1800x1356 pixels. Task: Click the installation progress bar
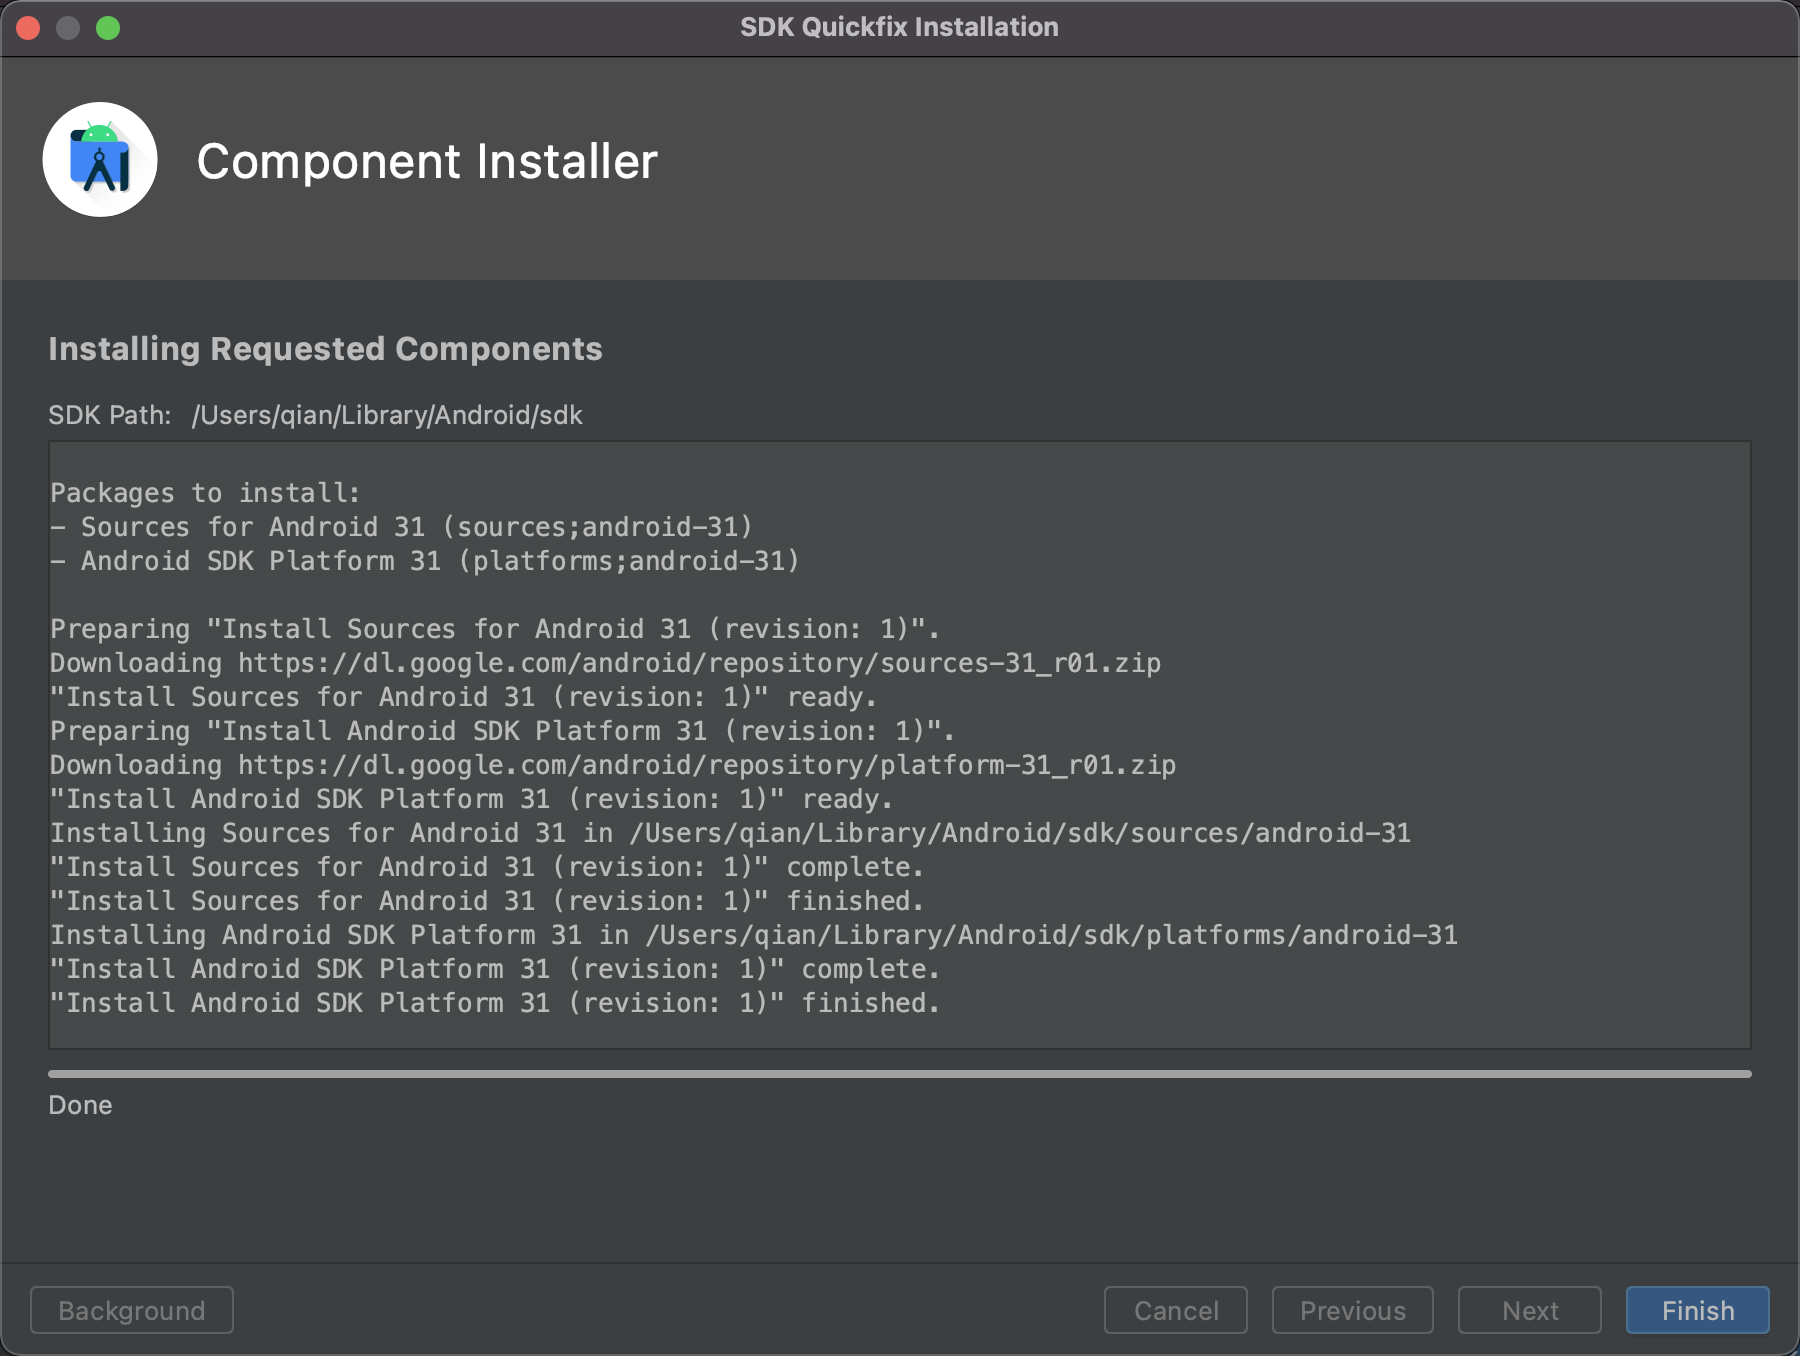click(x=900, y=1074)
